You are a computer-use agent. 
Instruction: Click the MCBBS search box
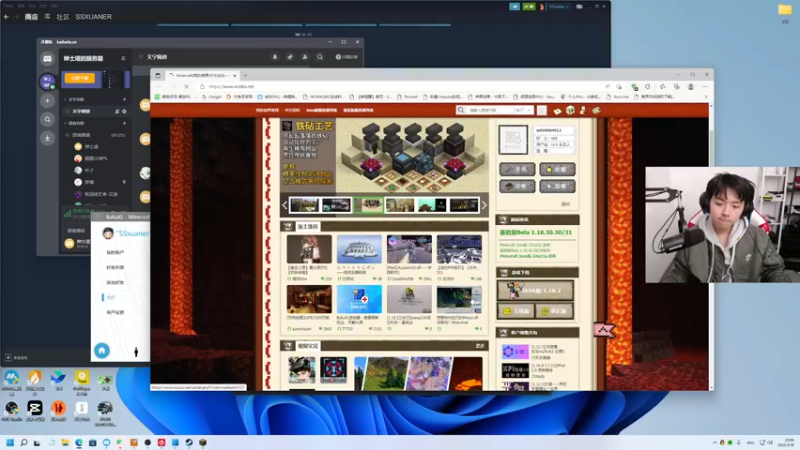pyautogui.click(x=489, y=110)
